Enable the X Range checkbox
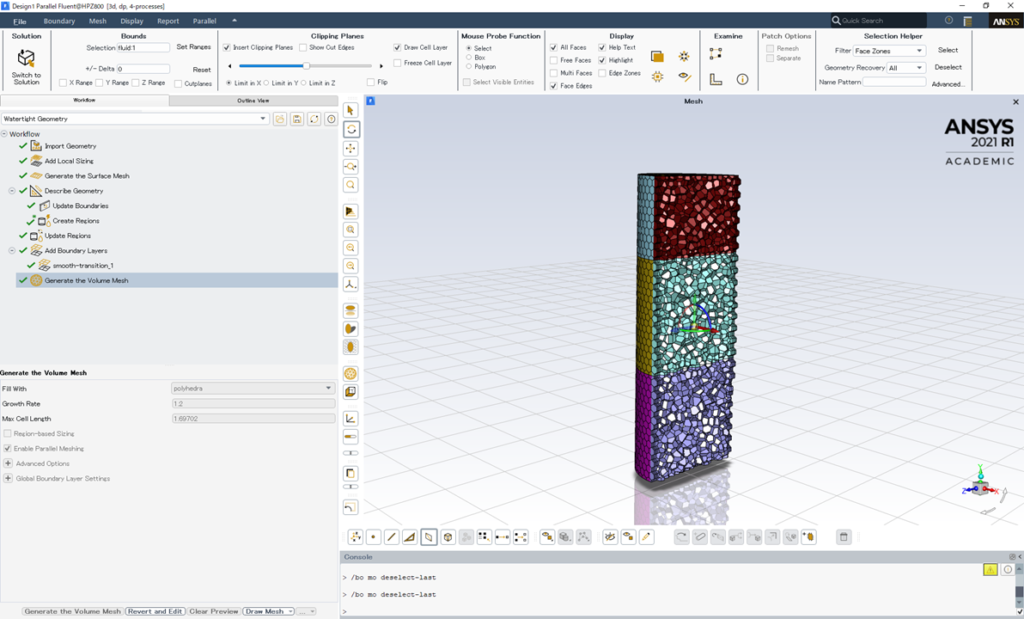1024x619 pixels. click(x=63, y=83)
